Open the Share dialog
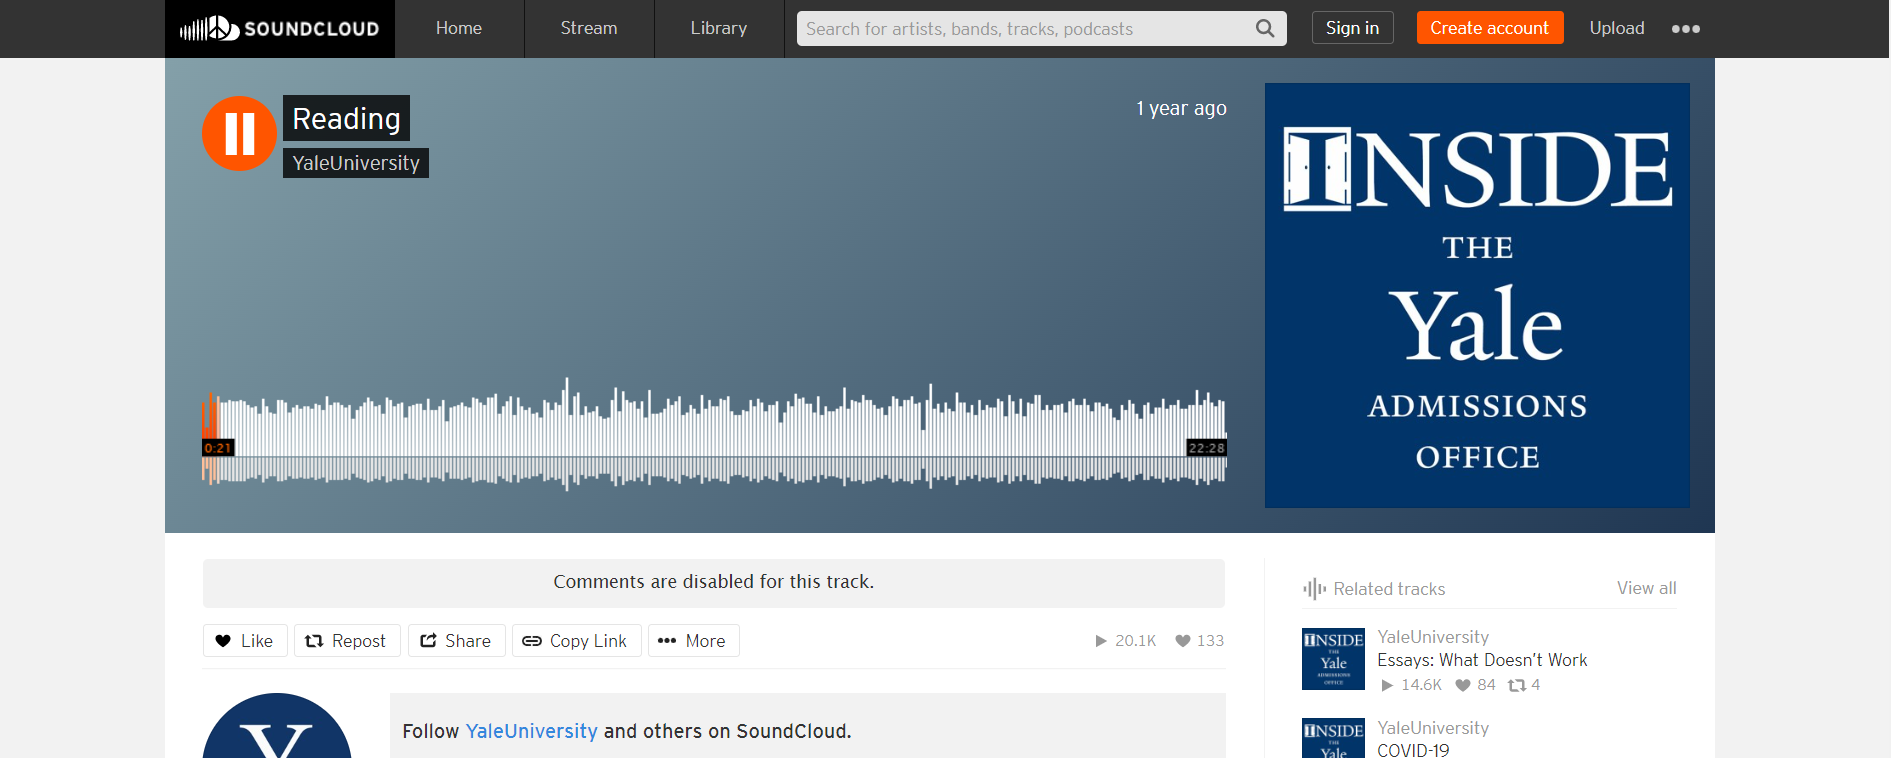 point(456,641)
